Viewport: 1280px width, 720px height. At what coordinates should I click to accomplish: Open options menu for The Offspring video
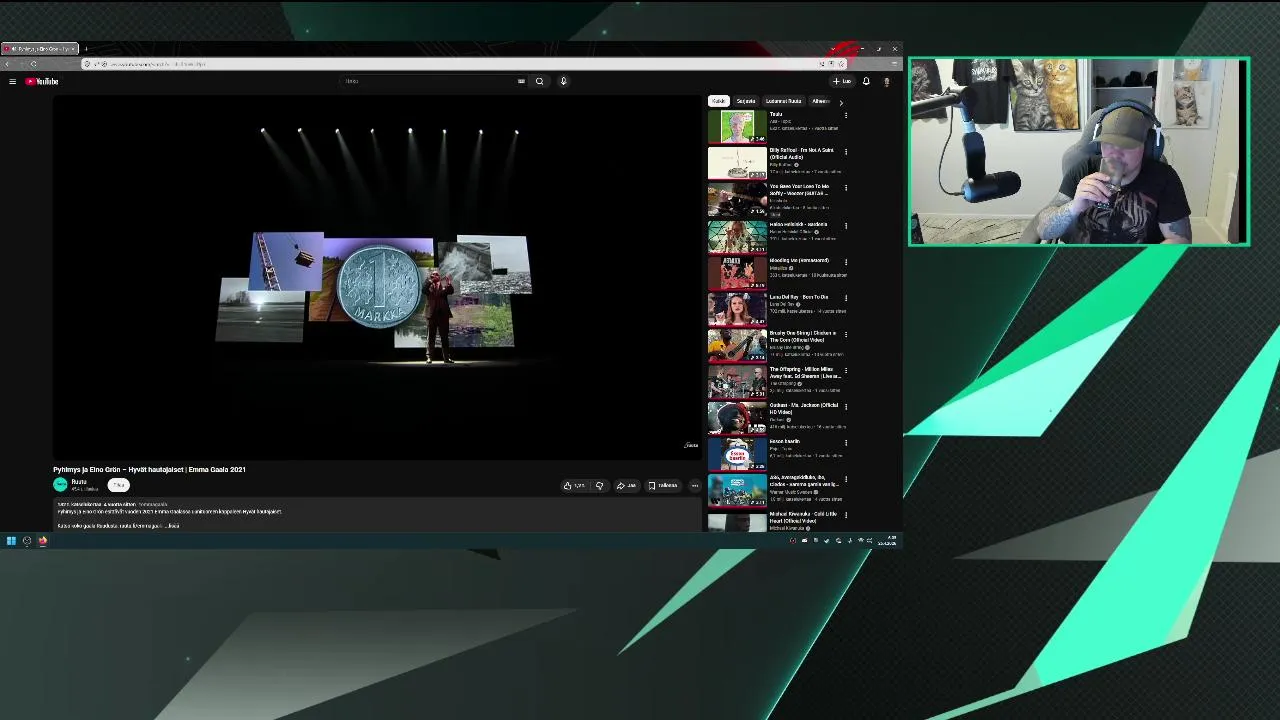click(x=846, y=370)
